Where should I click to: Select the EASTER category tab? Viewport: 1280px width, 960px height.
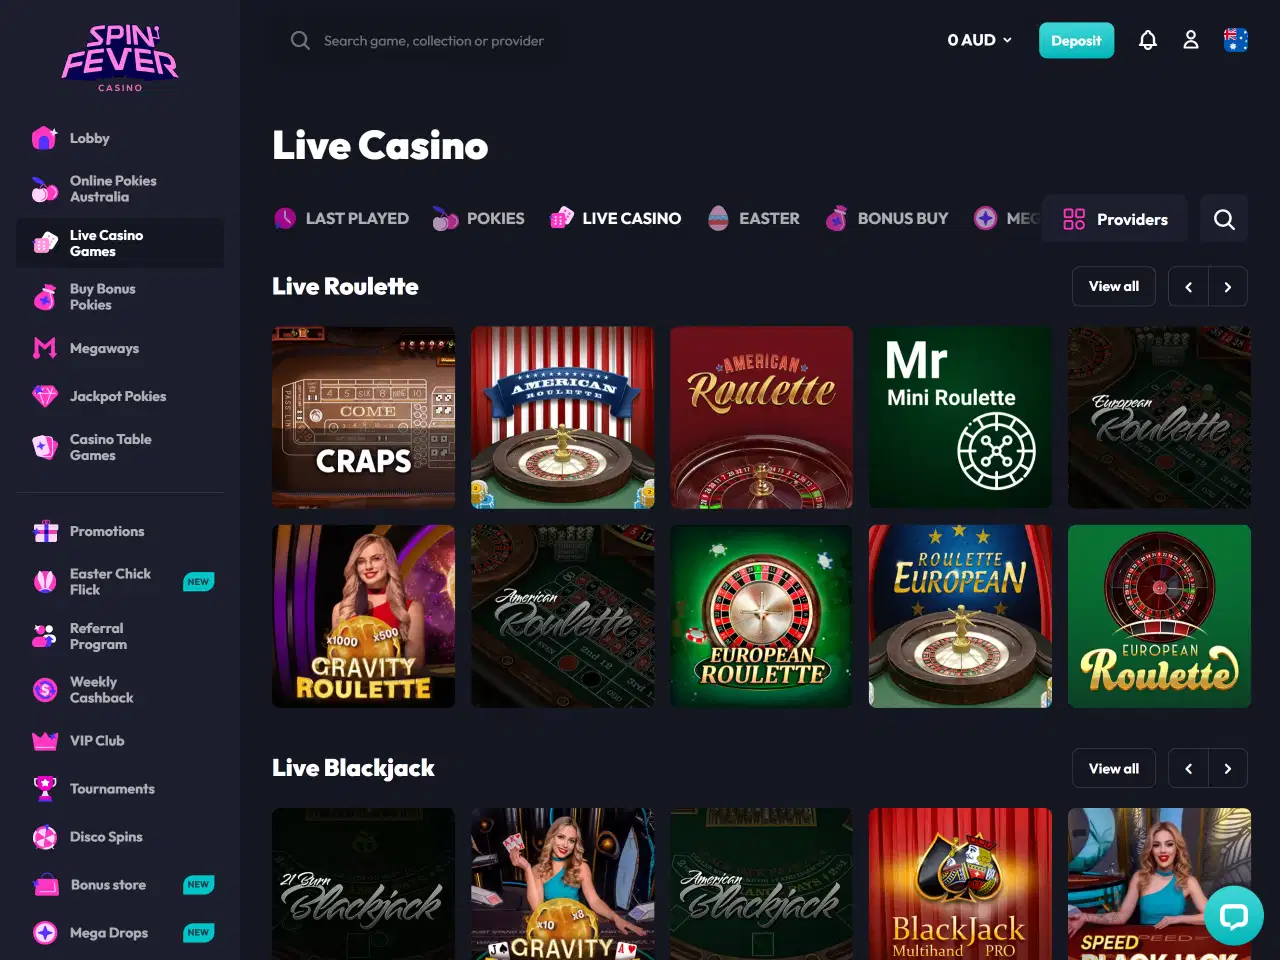coord(753,218)
